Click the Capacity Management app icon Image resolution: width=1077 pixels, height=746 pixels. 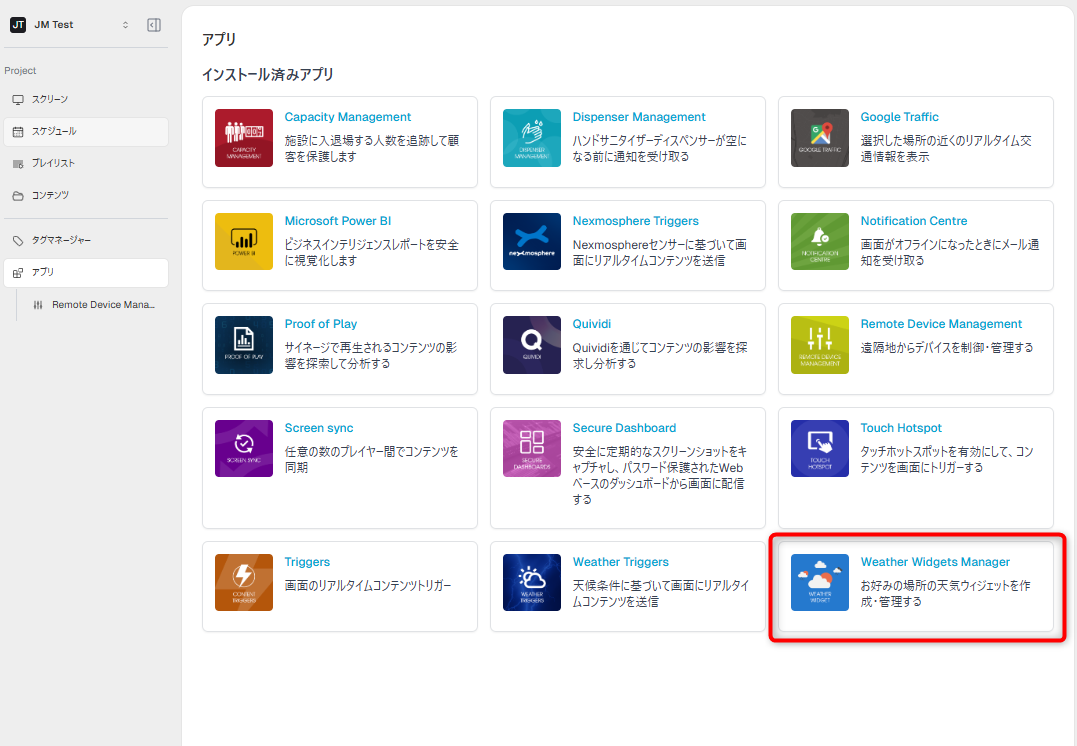[x=244, y=138]
